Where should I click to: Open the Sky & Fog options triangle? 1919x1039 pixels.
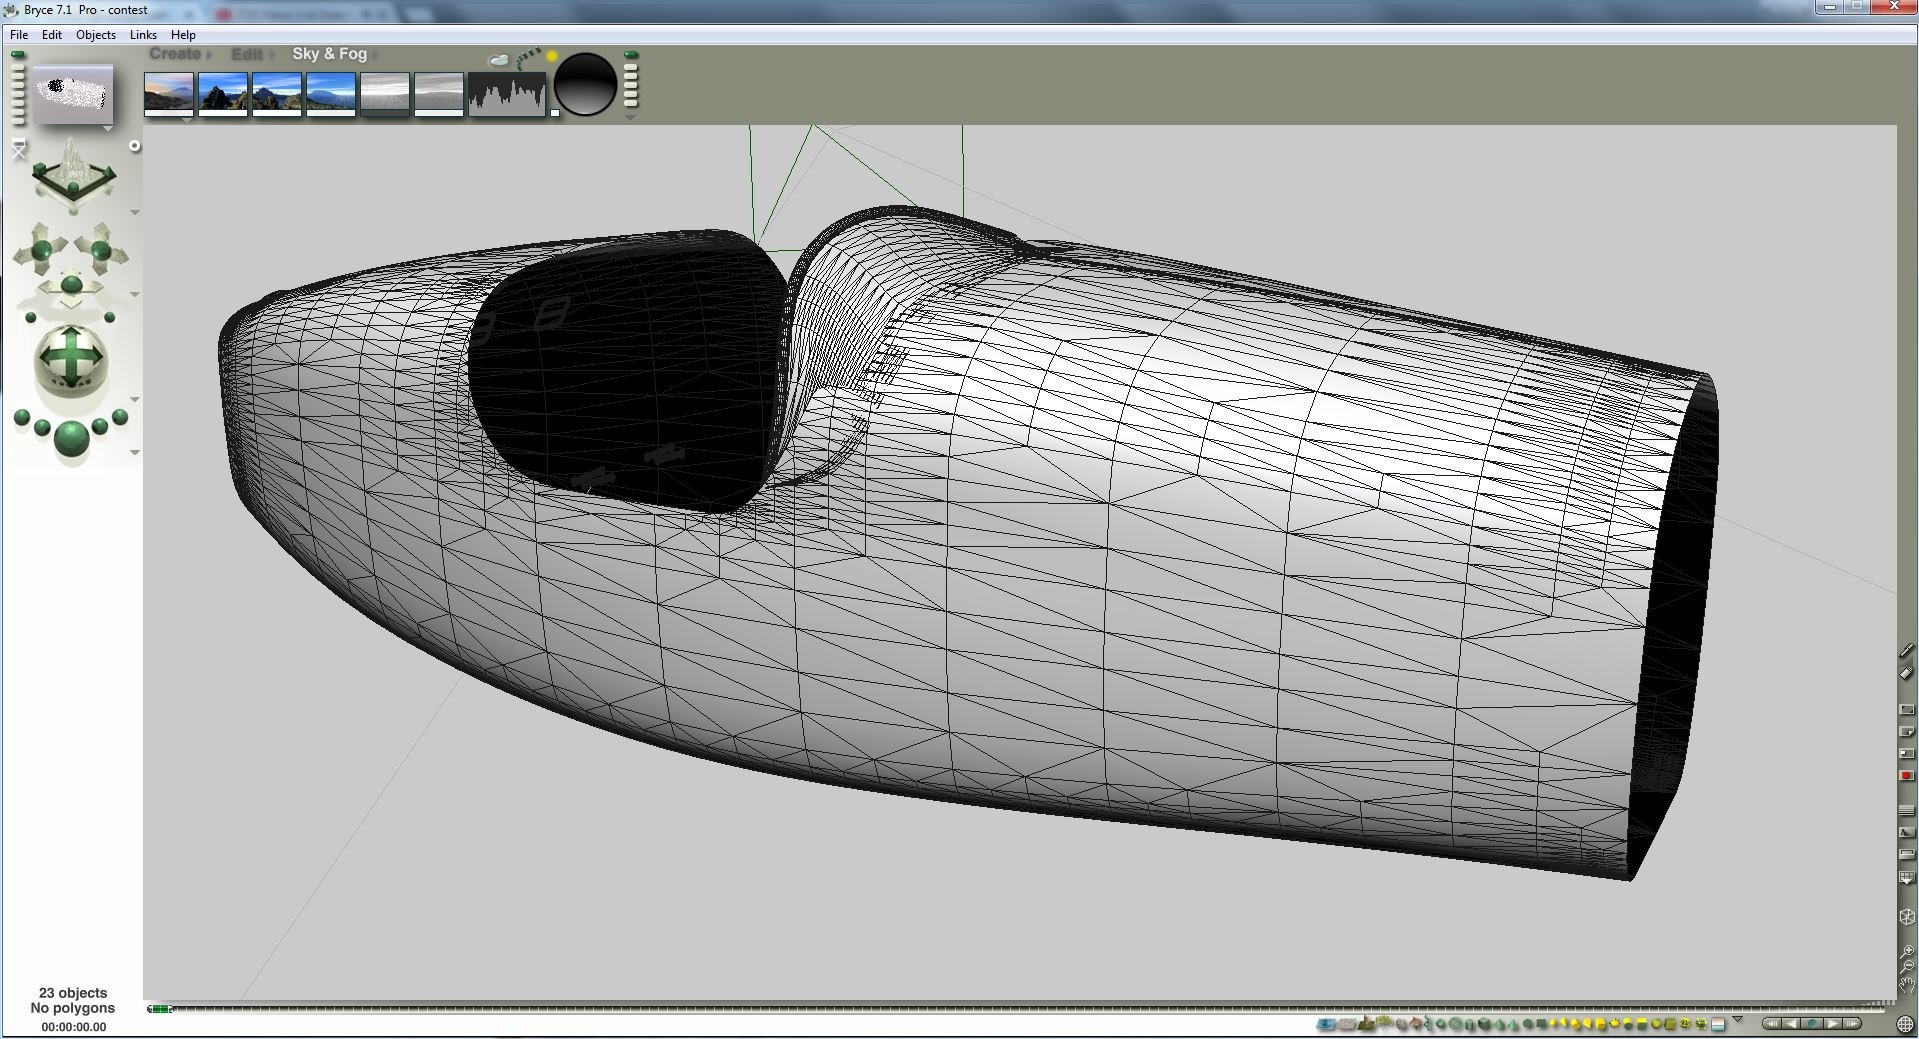coord(630,117)
